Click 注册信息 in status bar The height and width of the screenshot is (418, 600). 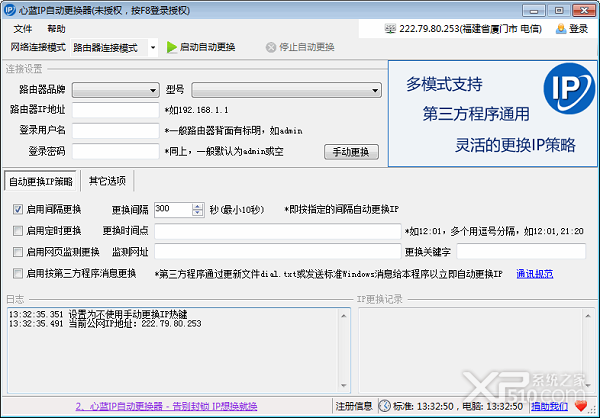pos(354,406)
